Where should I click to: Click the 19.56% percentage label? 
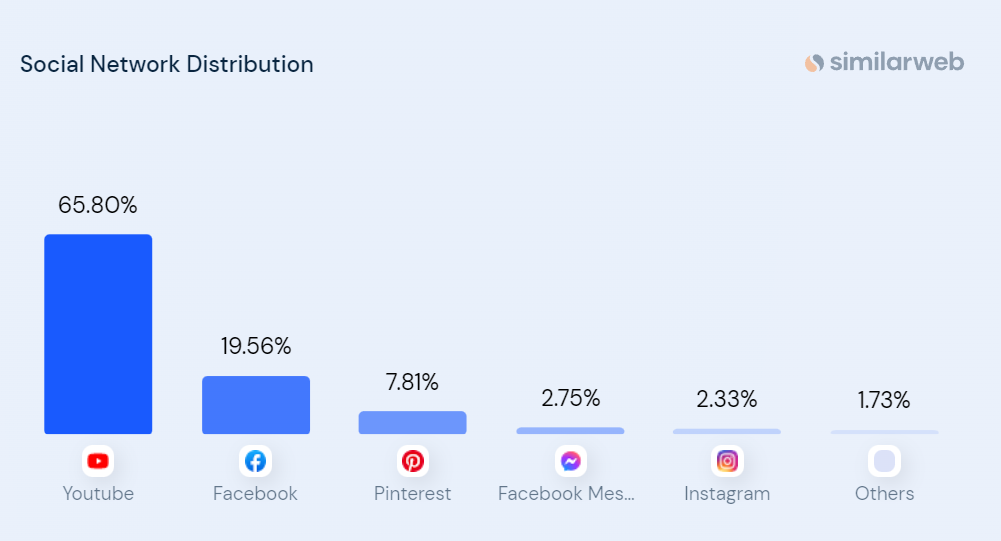tap(256, 347)
